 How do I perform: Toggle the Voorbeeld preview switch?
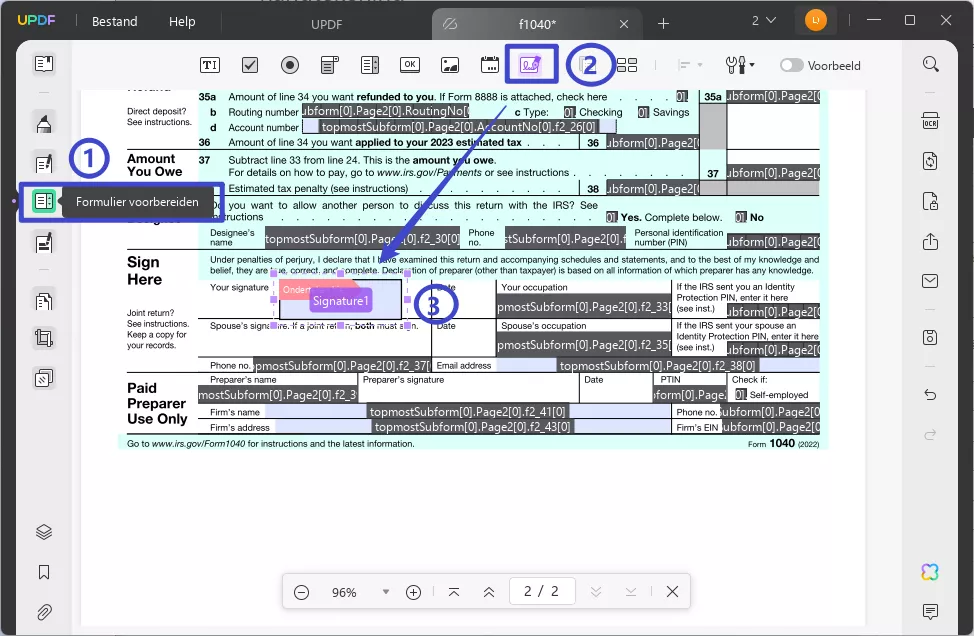tap(792, 65)
